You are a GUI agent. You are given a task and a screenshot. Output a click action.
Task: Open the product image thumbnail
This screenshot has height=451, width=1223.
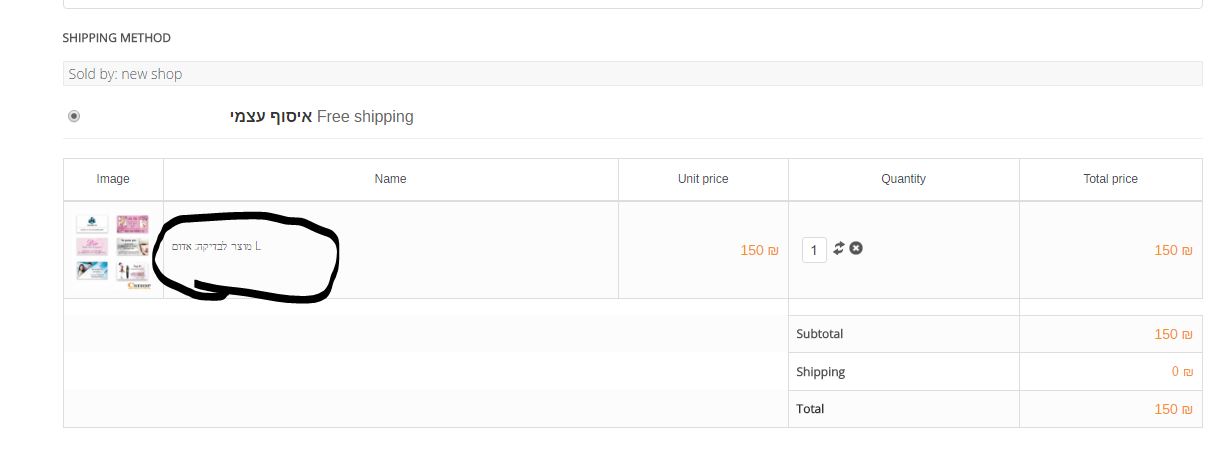coord(113,251)
